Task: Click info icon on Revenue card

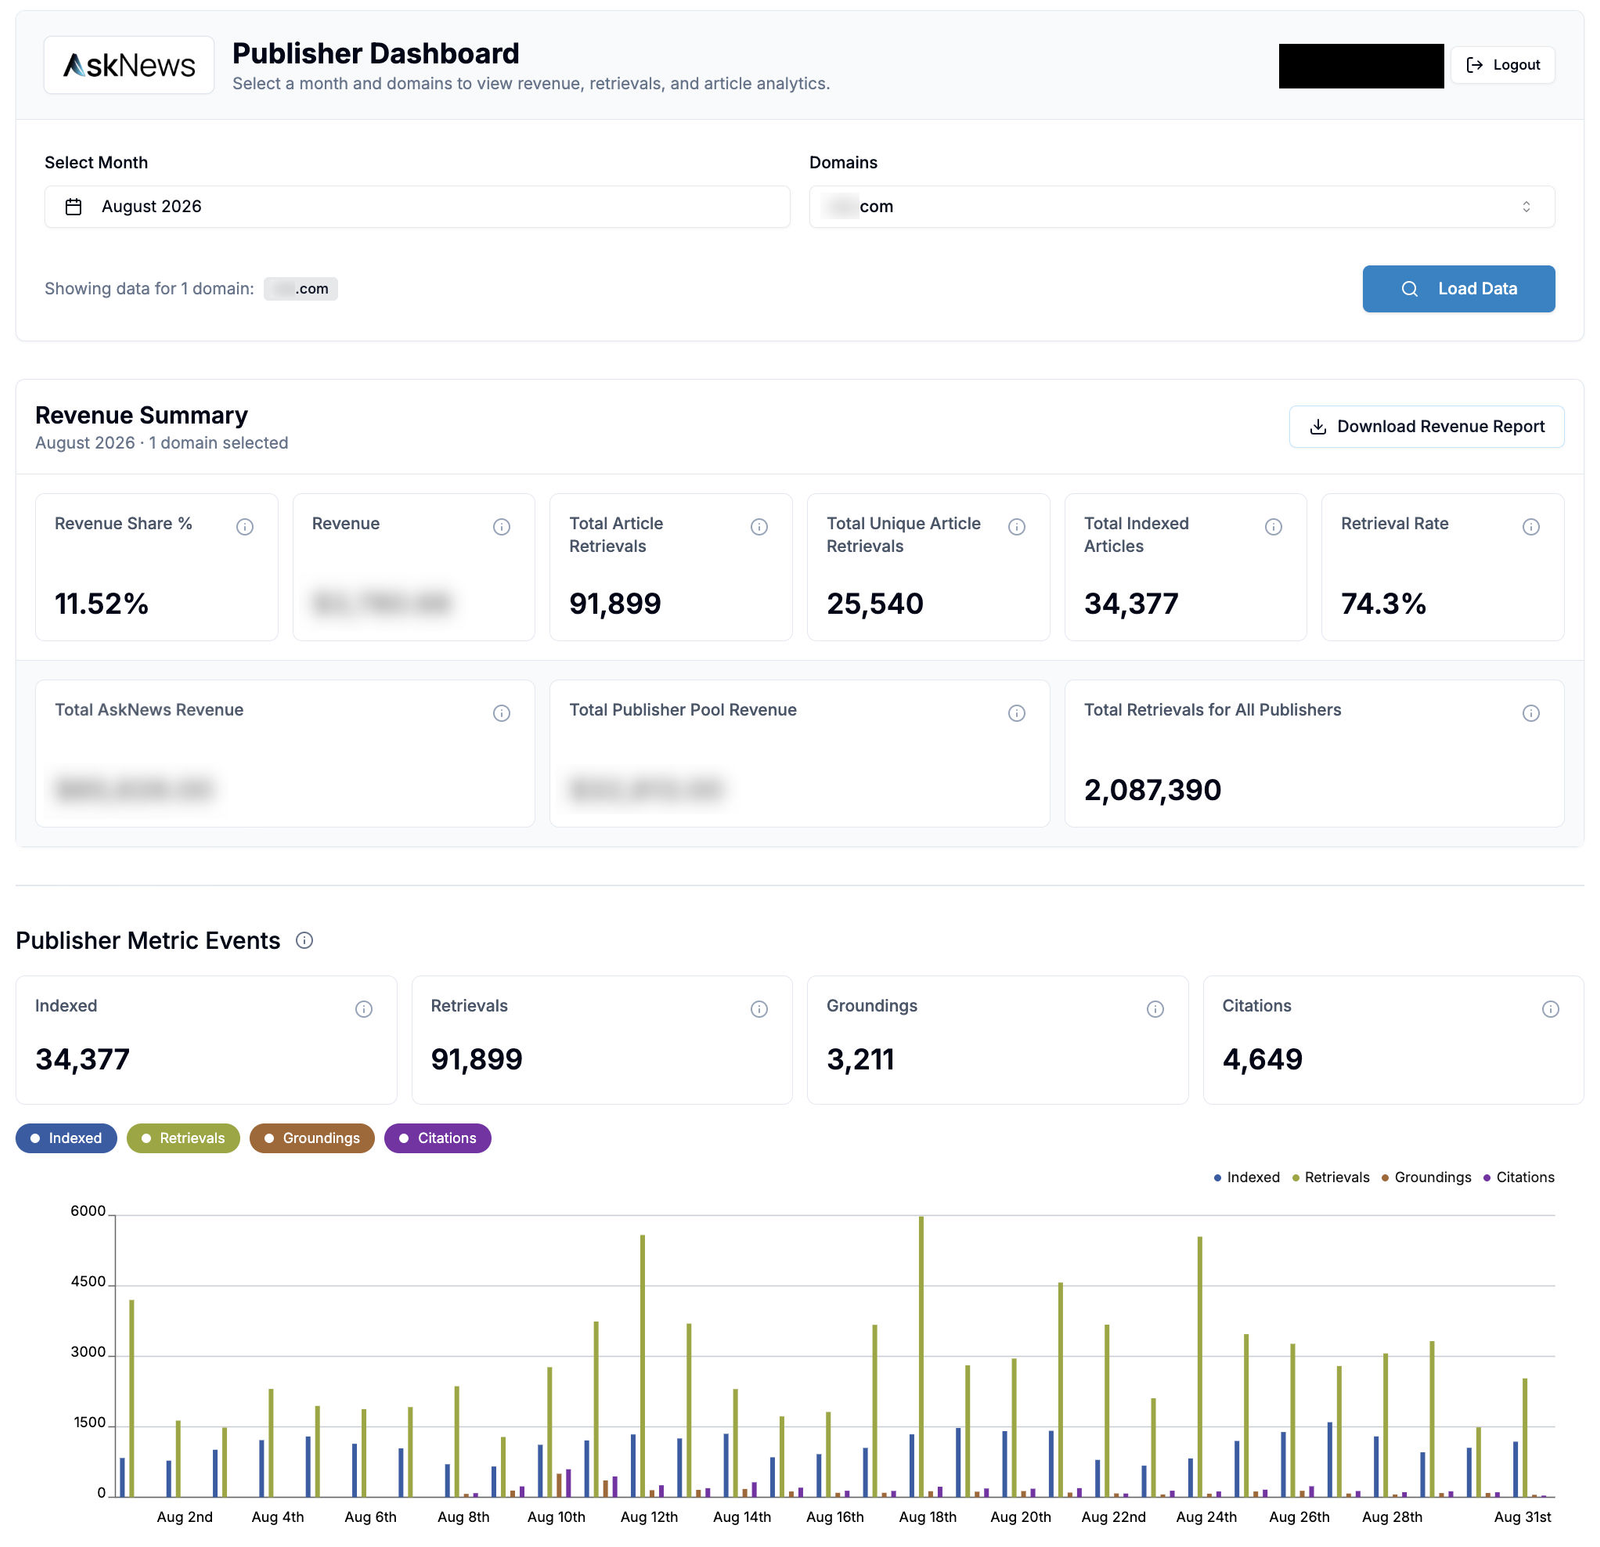Action: [x=502, y=527]
